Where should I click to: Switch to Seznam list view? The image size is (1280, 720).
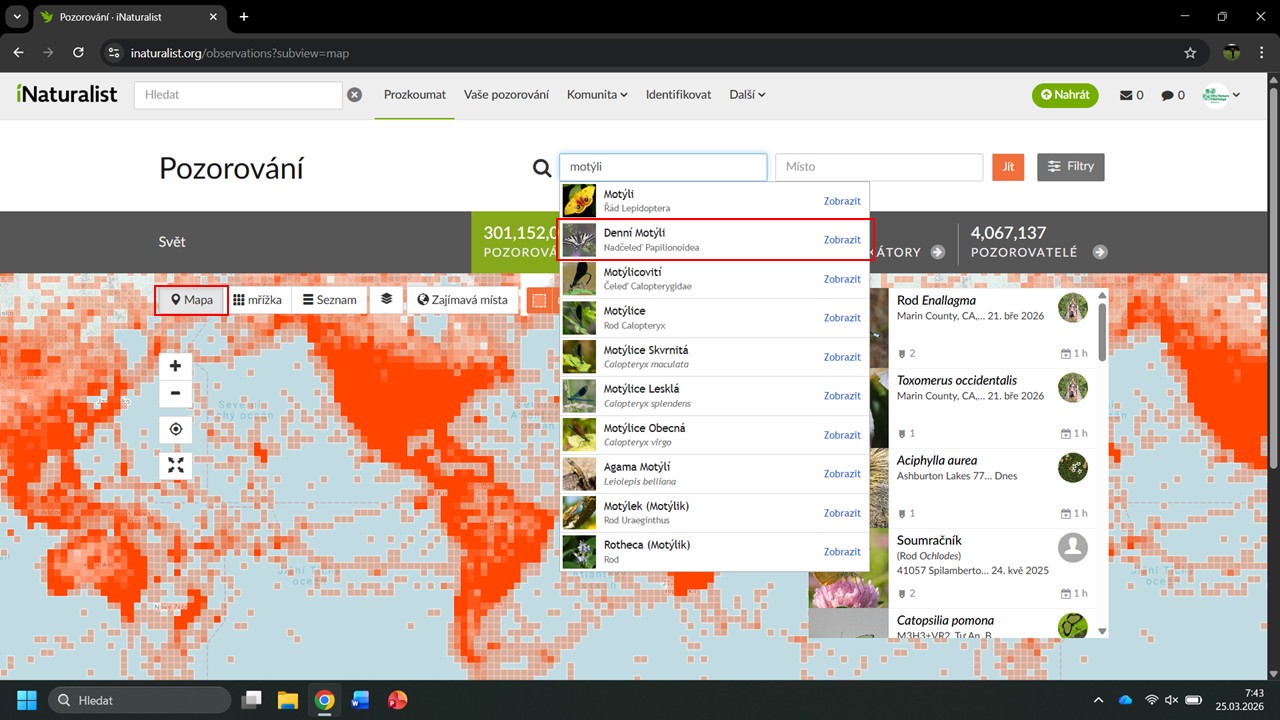330,300
